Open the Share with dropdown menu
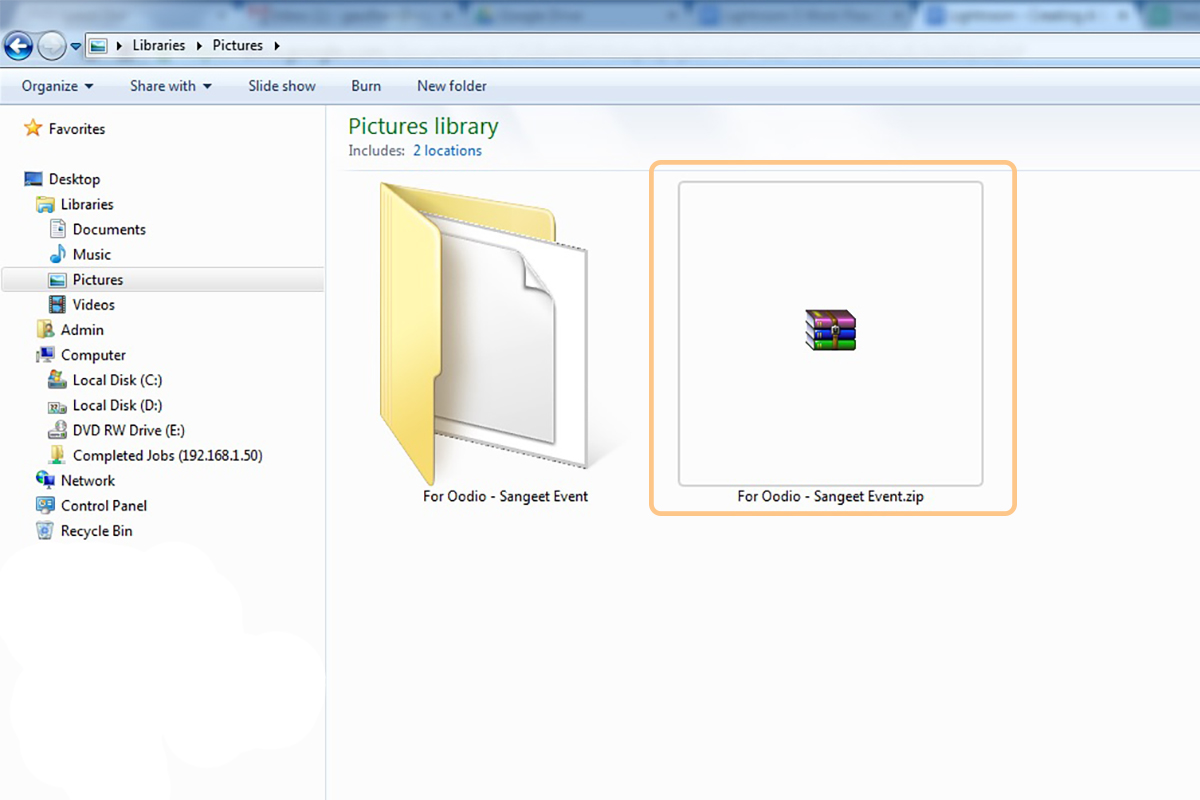 171,86
